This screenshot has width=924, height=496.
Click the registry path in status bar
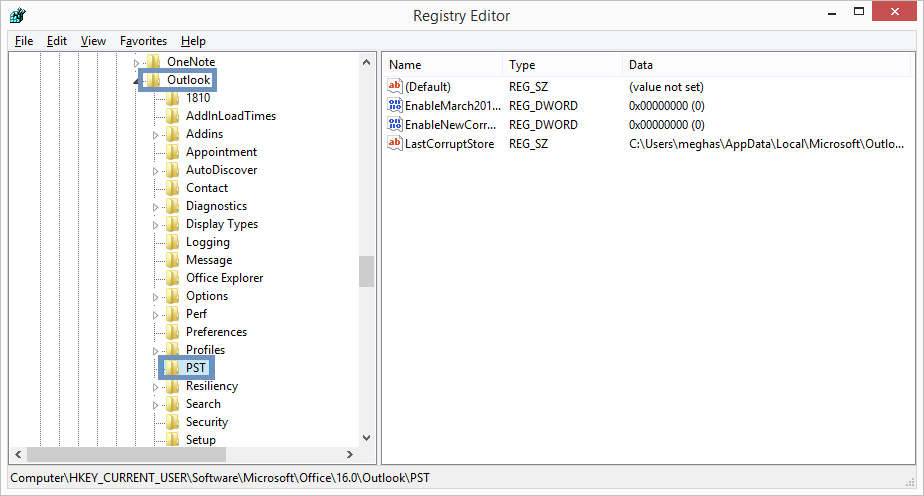[220, 478]
